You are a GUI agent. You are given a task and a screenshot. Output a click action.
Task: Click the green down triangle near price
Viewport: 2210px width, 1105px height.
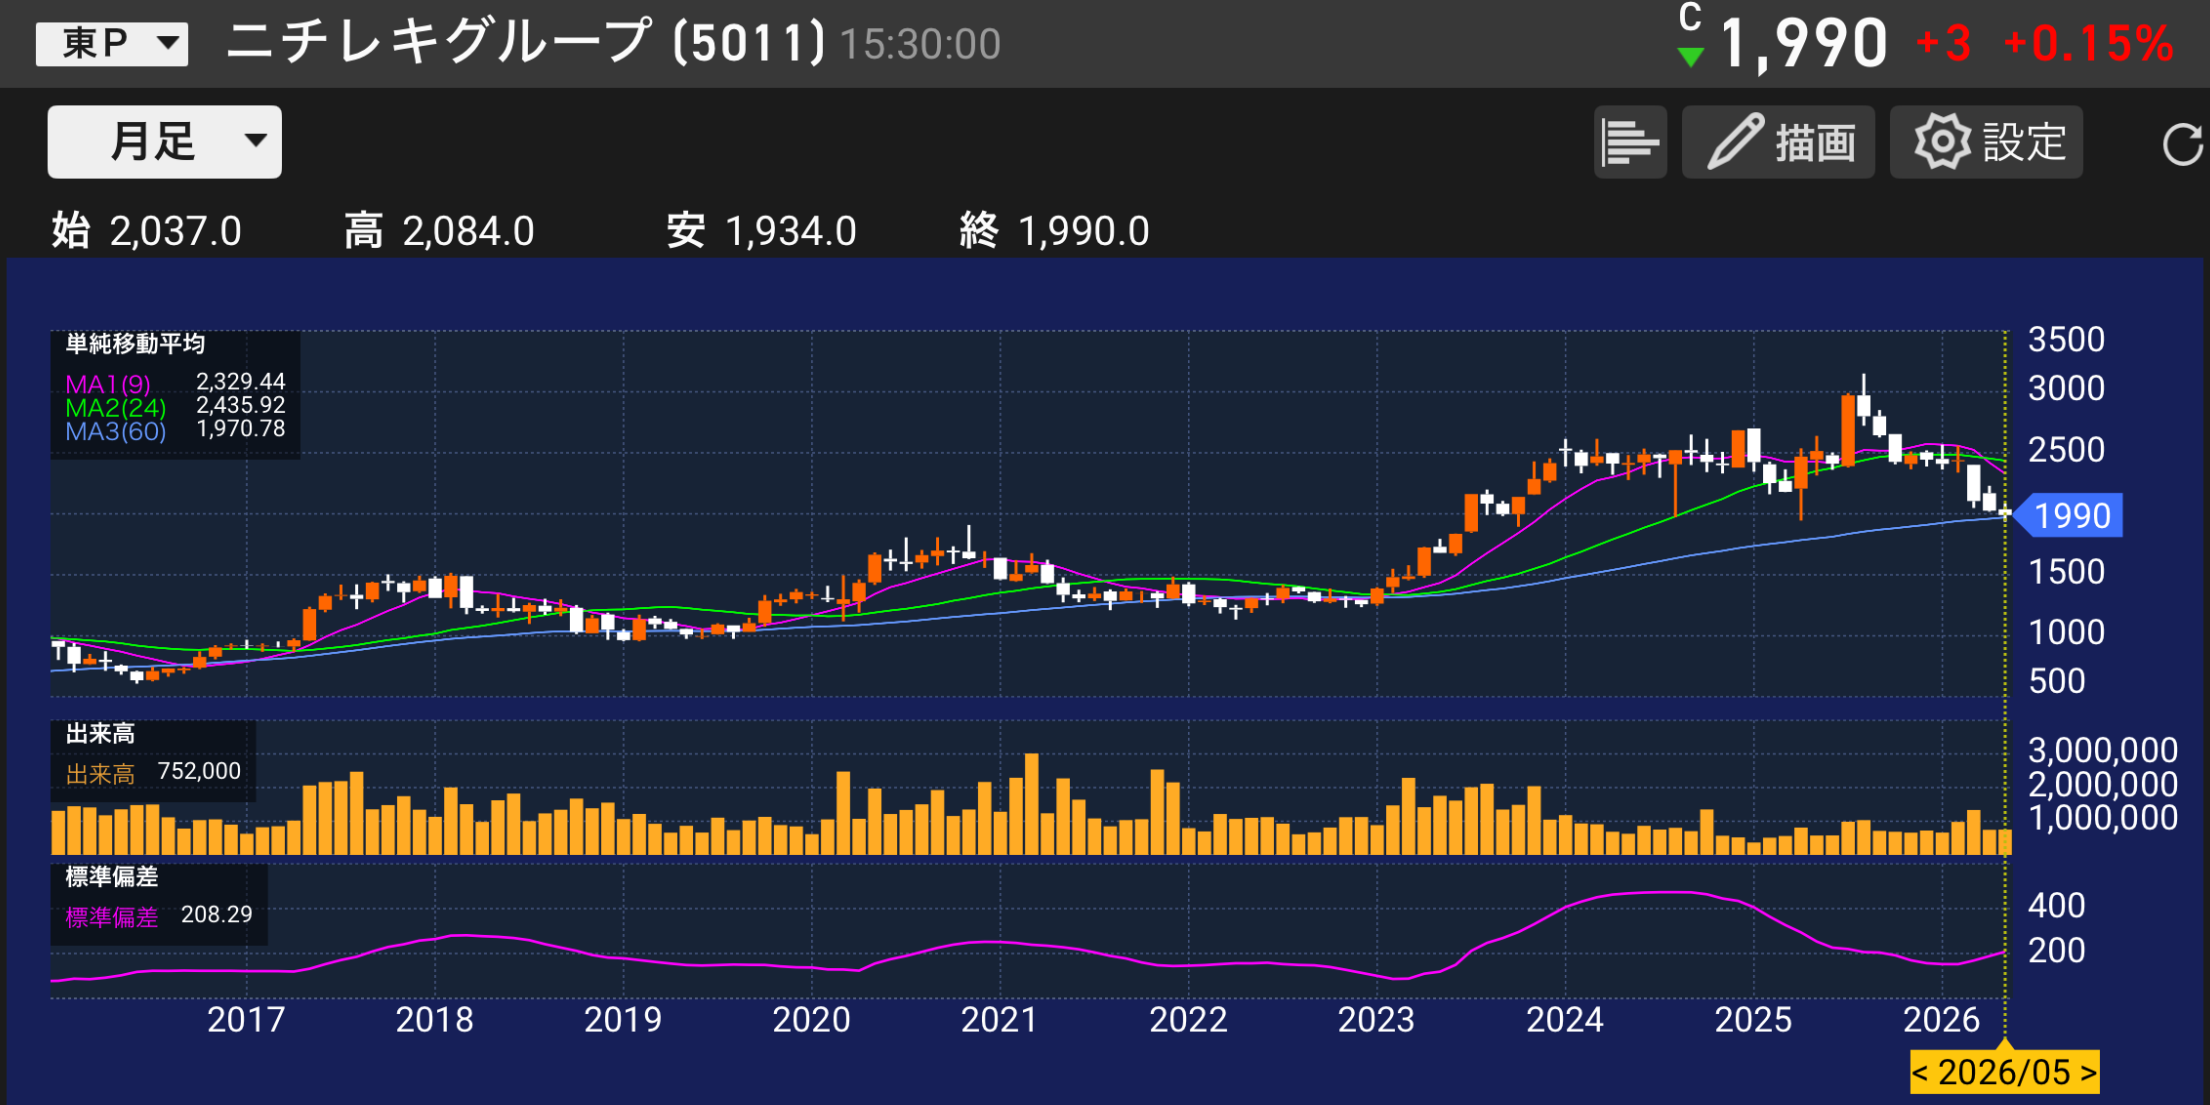(1690, 58)
